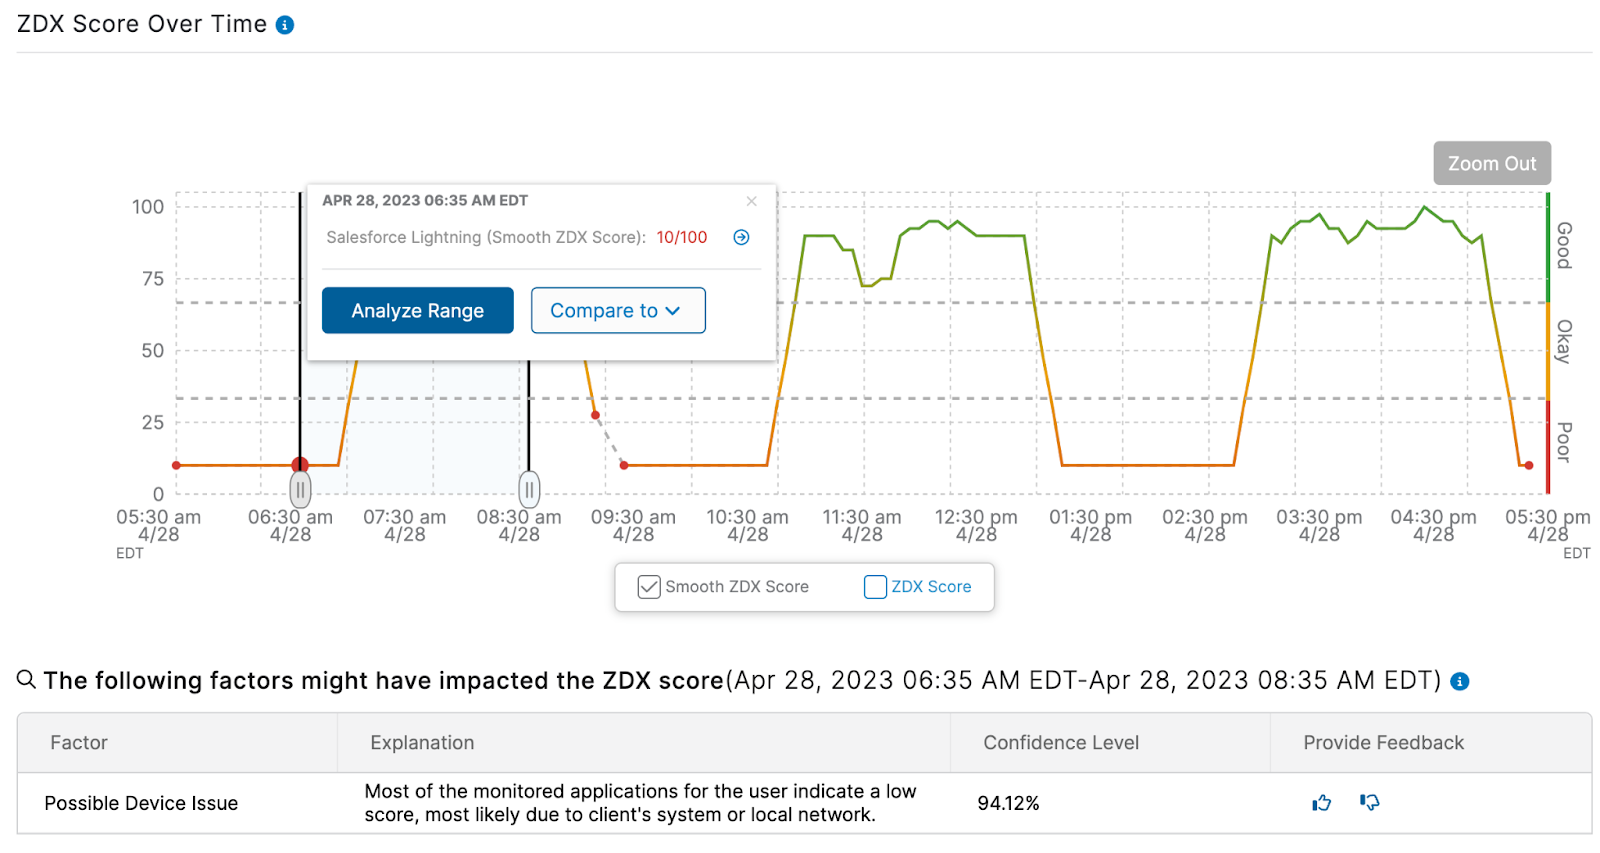Image resolution: width=1600 pixels, height=853 pixels.
Task: Click thumbs up feedback icon
Action: 1322,802
